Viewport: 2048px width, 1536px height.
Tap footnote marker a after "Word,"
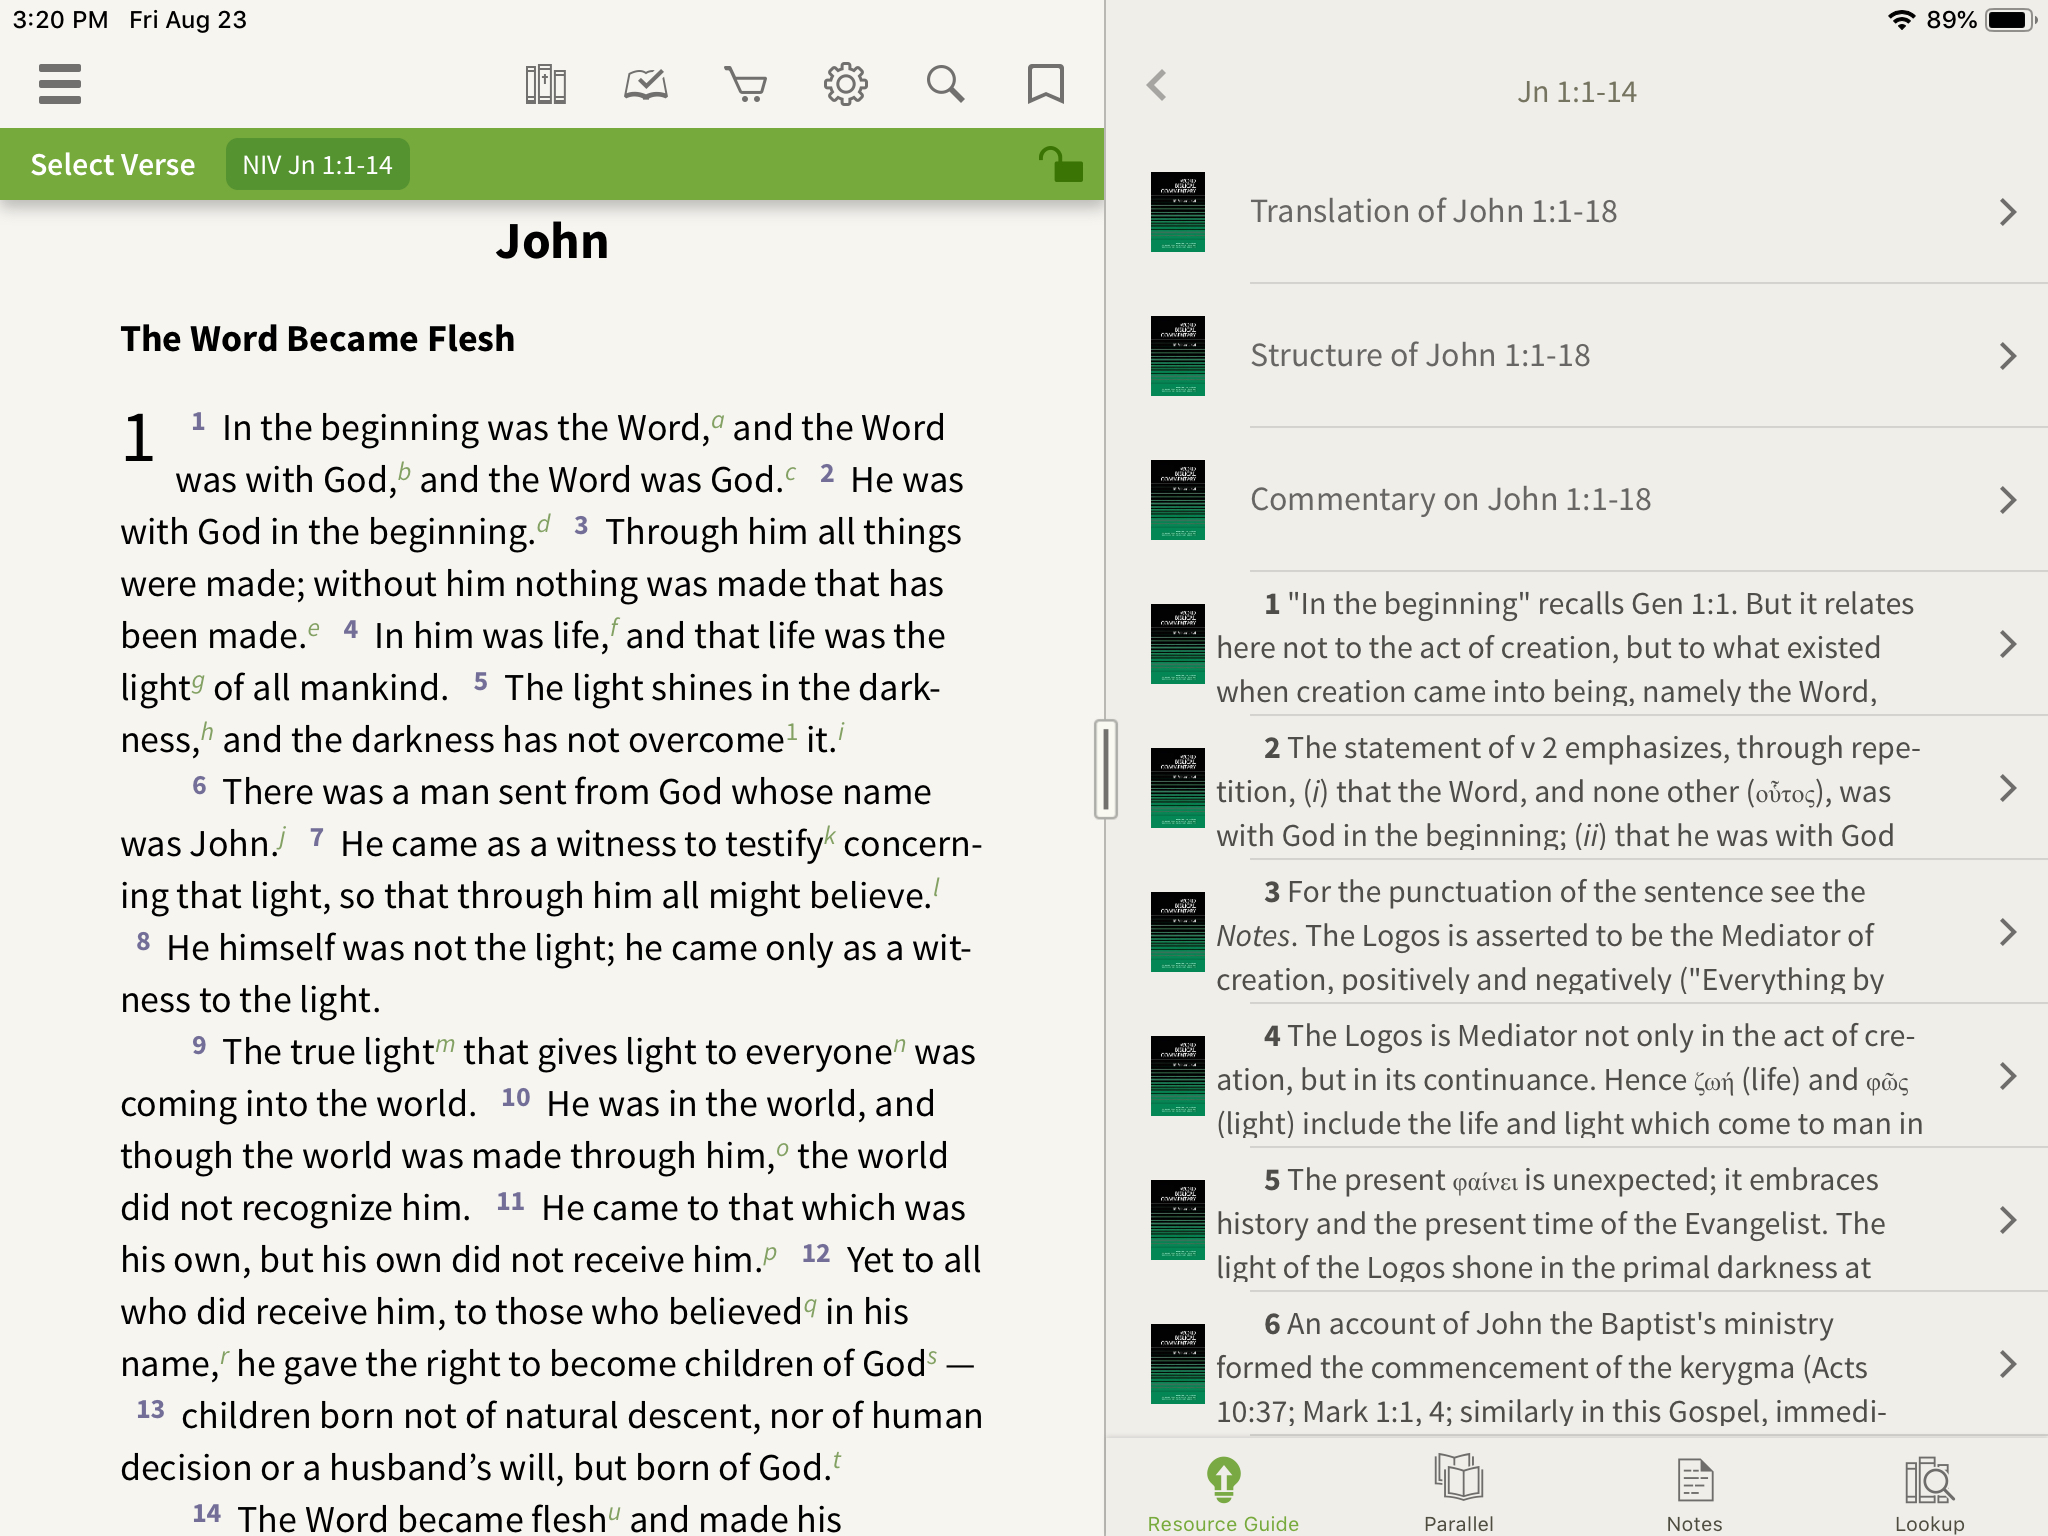coord(718,420)
